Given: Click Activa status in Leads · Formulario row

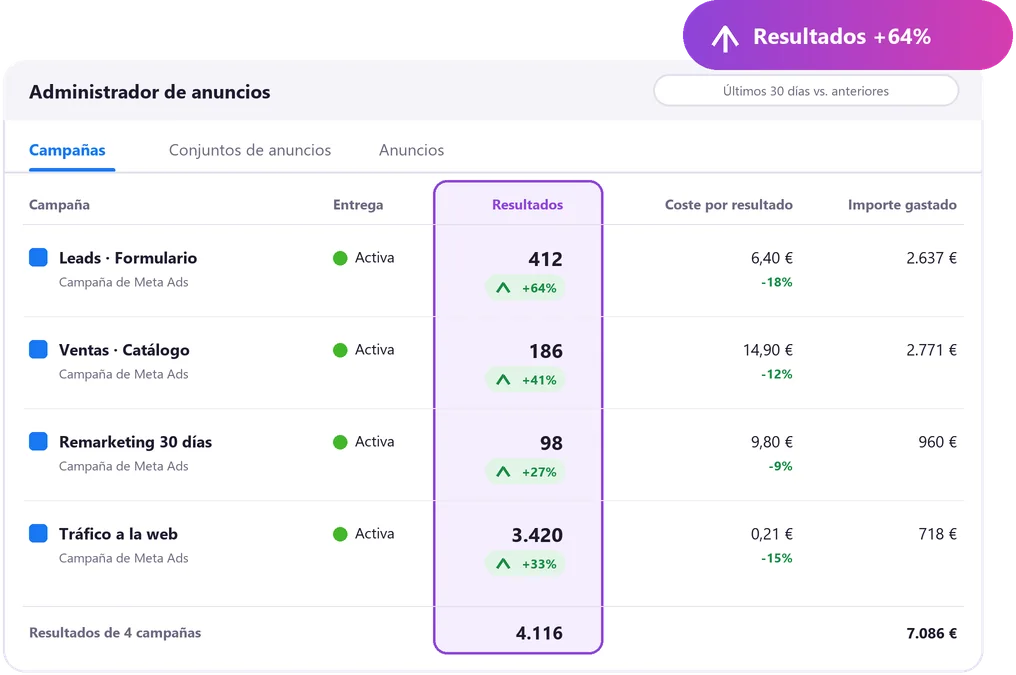Looking at the screenshot, I should [375, 258].
